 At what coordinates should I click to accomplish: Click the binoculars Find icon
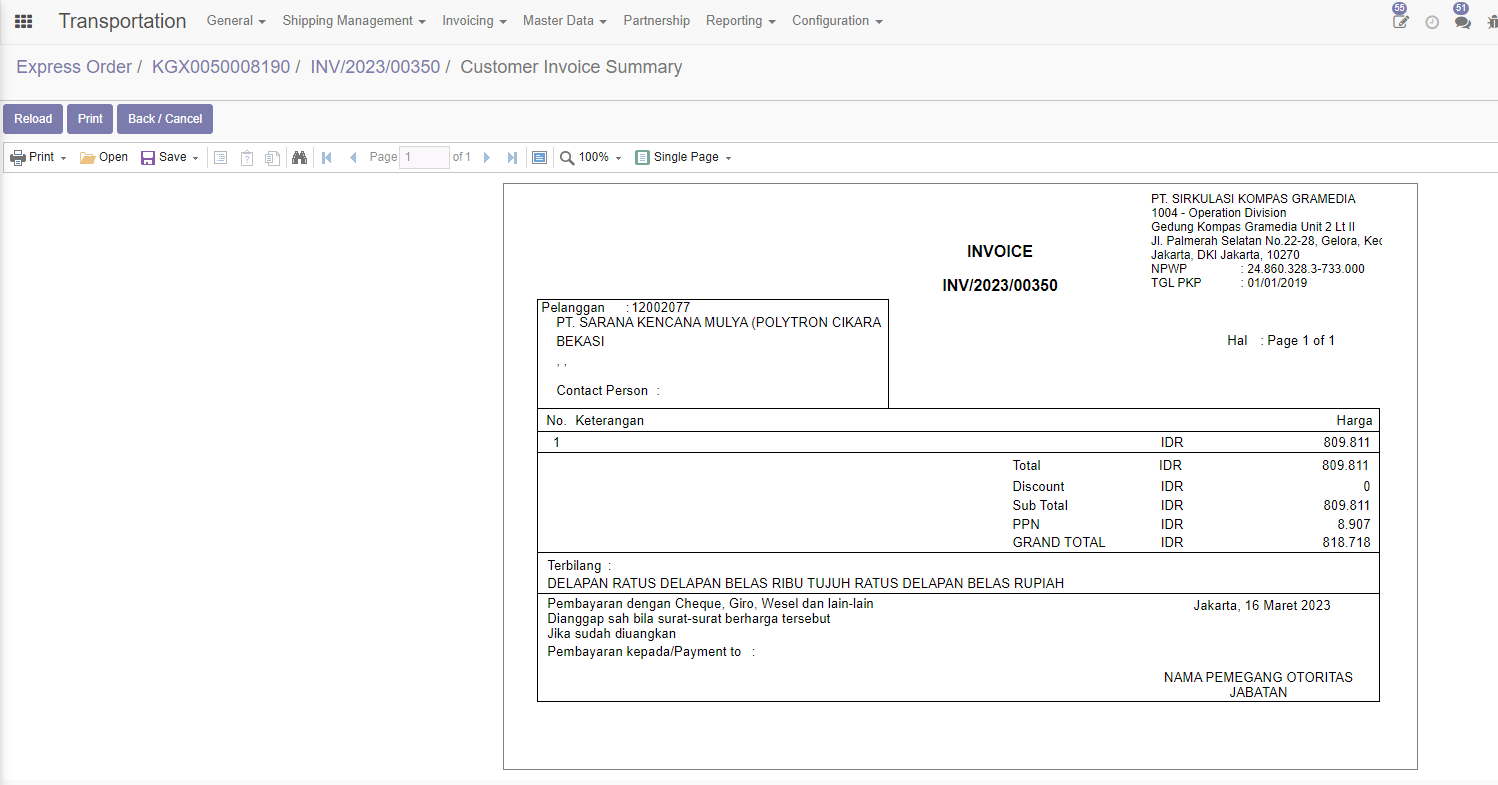(299, 157)
